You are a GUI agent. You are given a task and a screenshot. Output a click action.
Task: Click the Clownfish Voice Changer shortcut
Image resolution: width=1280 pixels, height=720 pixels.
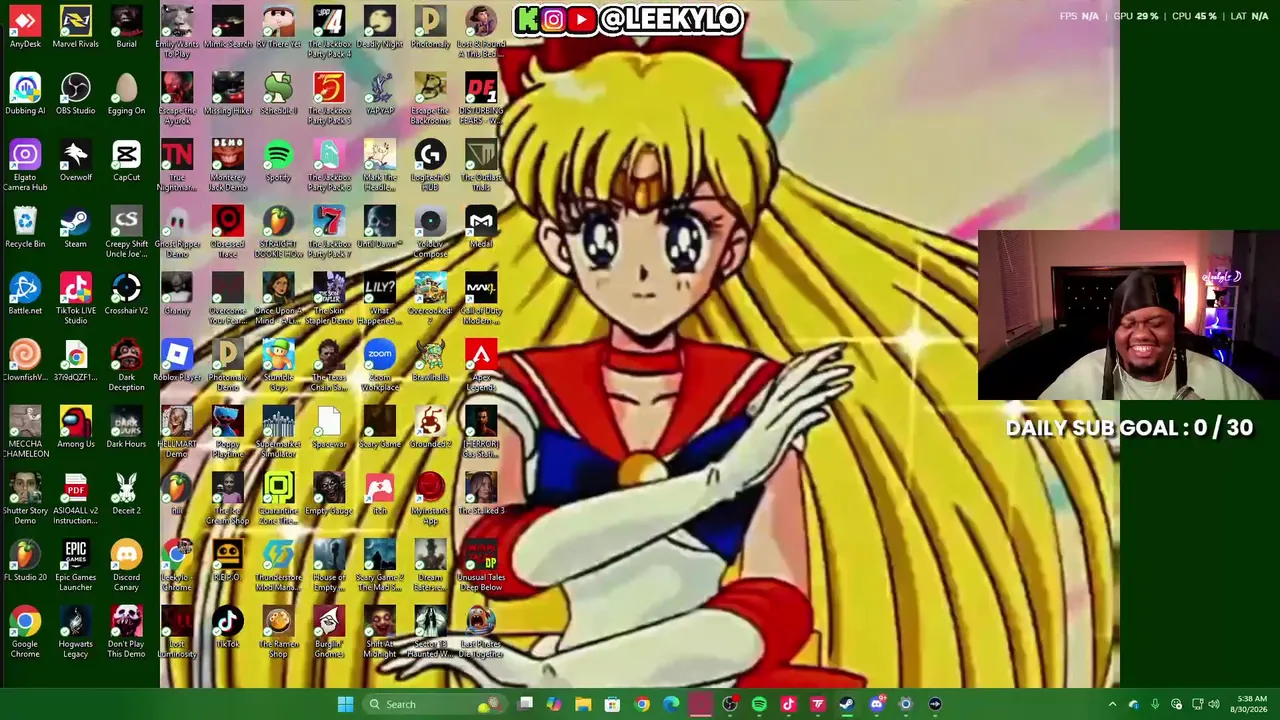coord(25,360)
